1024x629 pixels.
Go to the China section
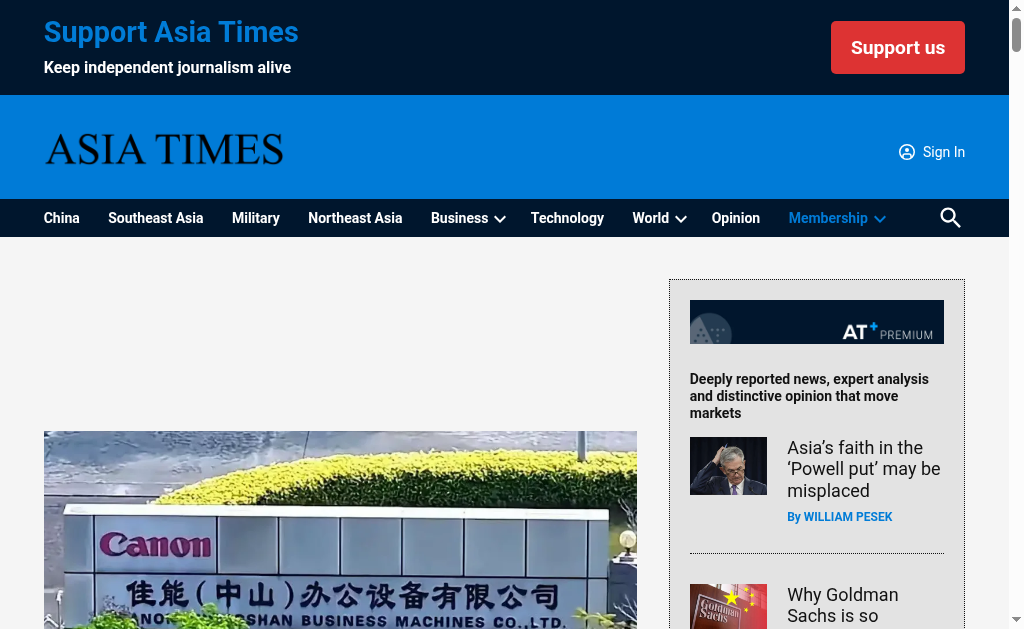point(61,218)
